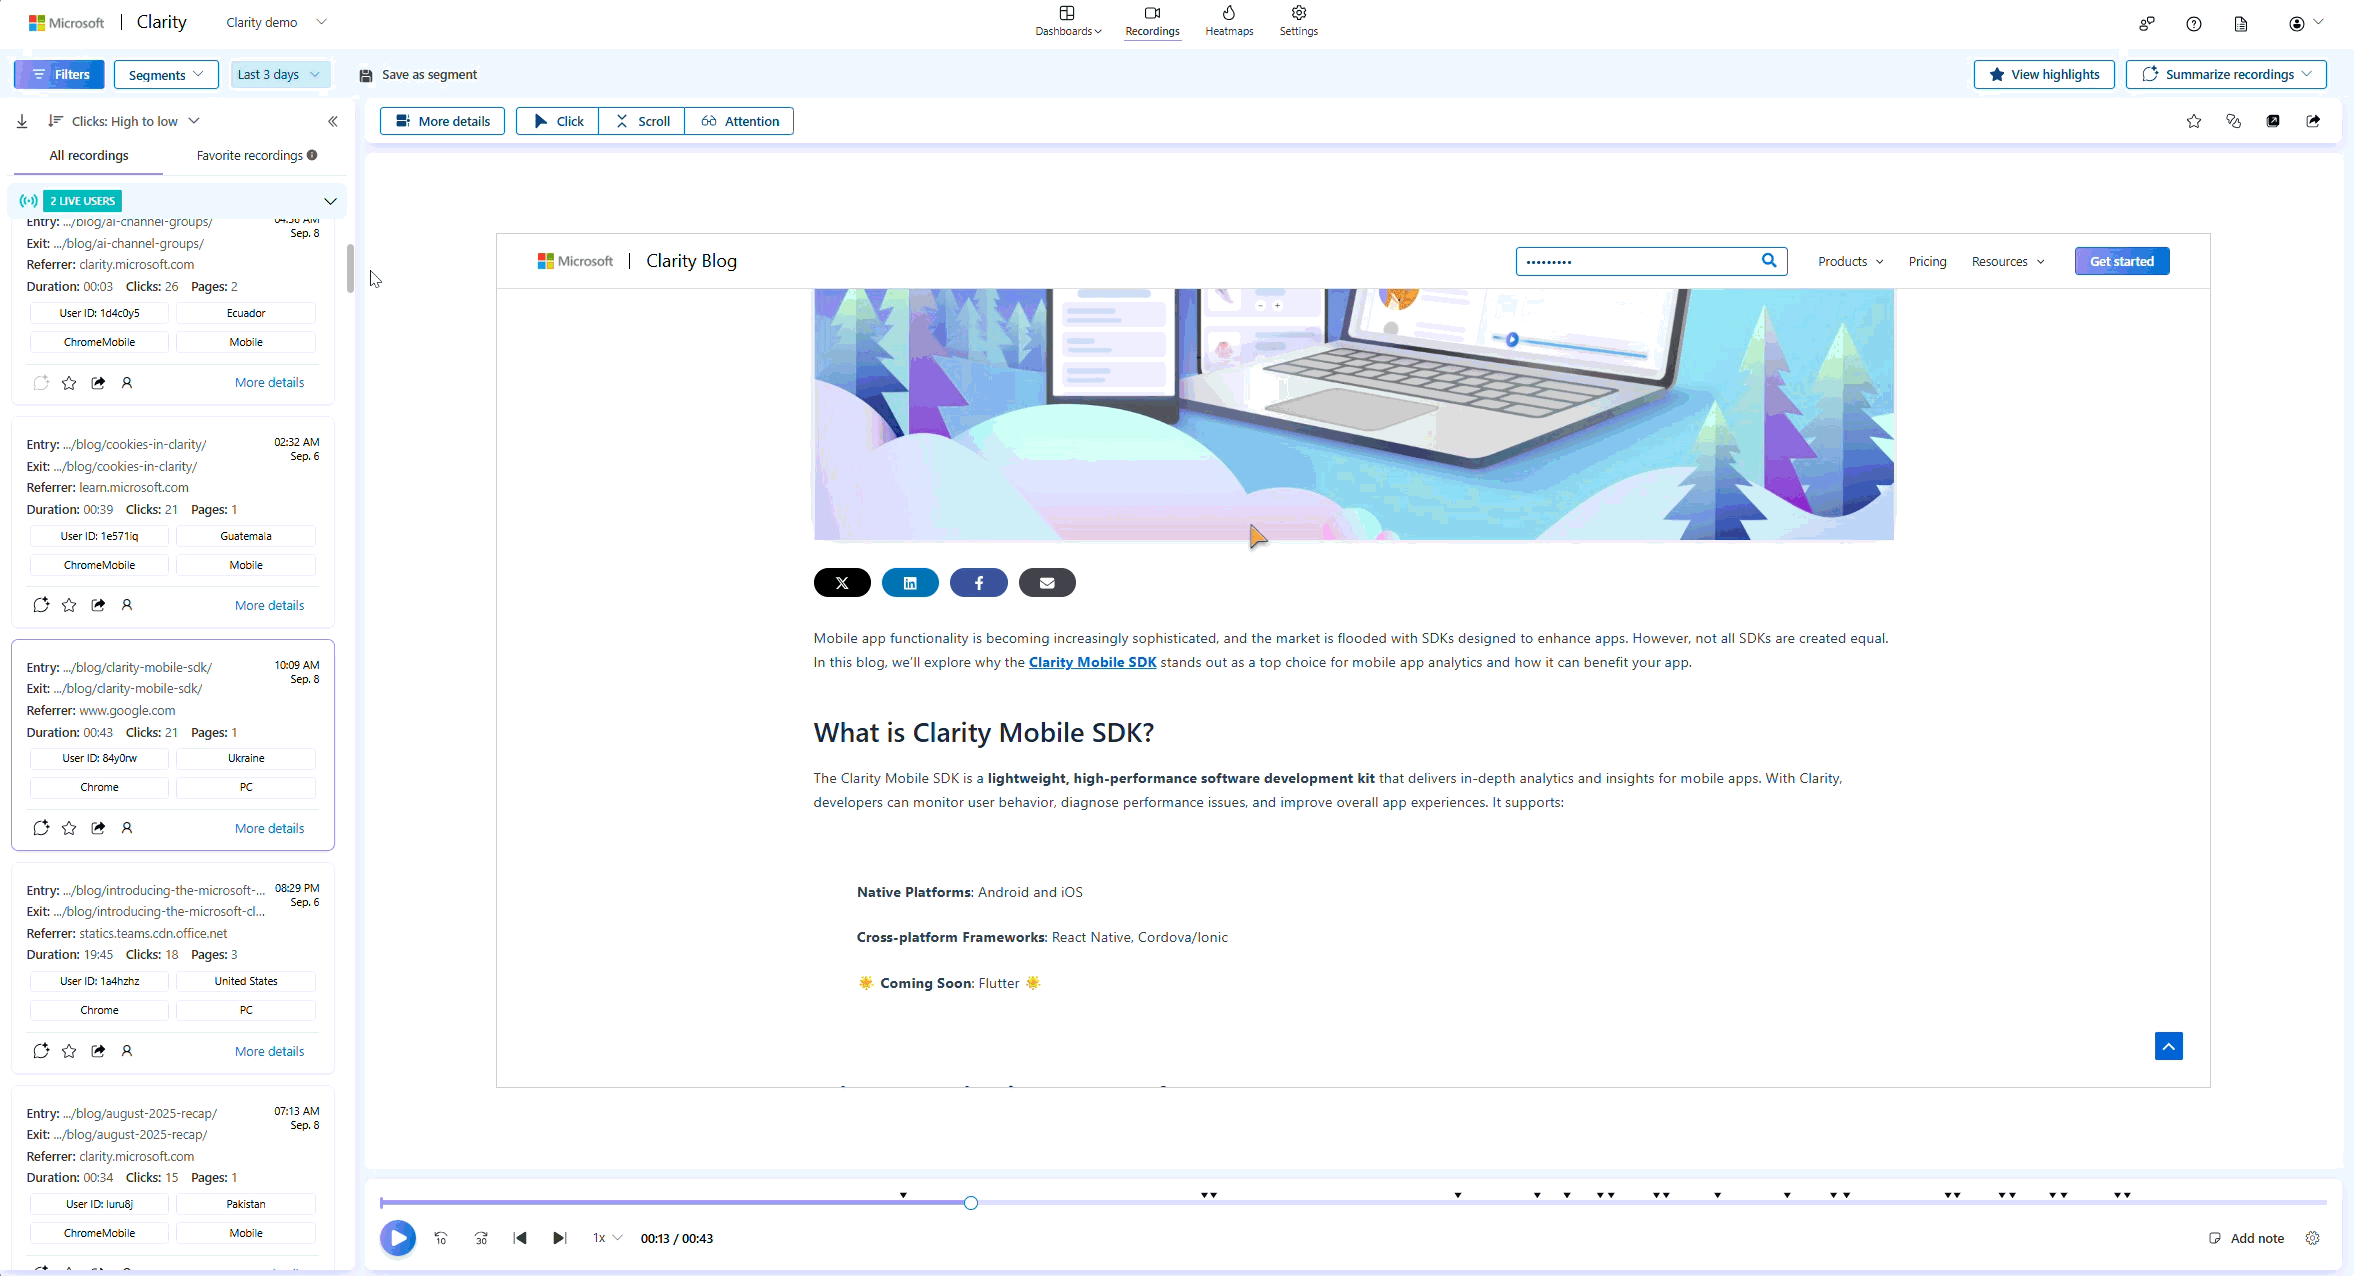Download the recordings list
This screenshot has width=2354, height=1276.
point(22,121)
